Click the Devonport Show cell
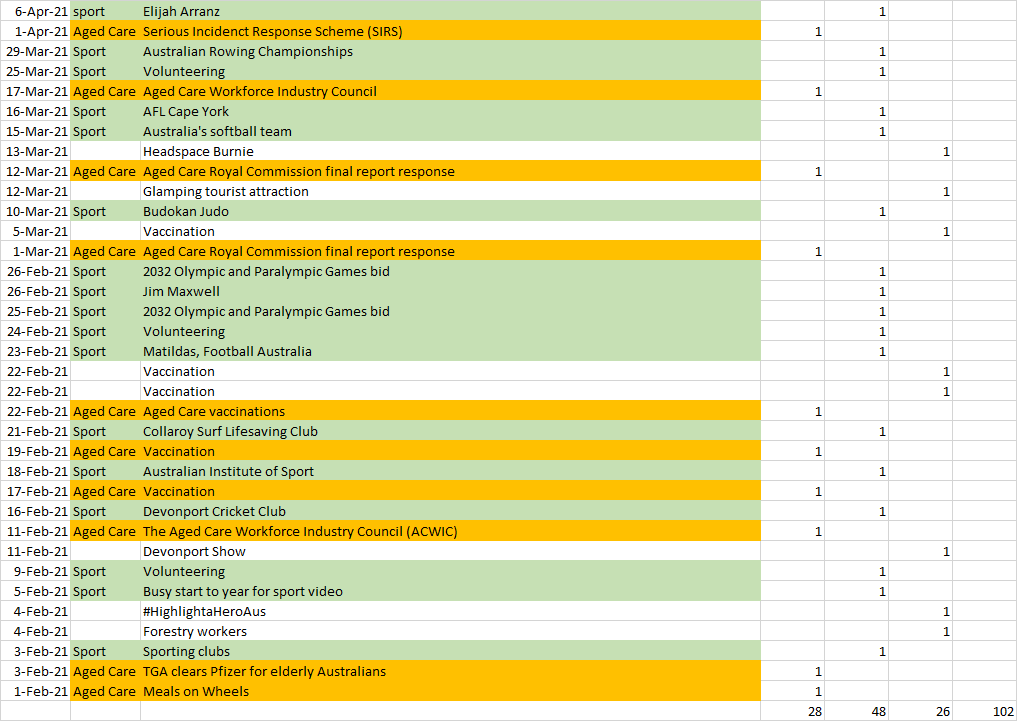 pos(450,552)
